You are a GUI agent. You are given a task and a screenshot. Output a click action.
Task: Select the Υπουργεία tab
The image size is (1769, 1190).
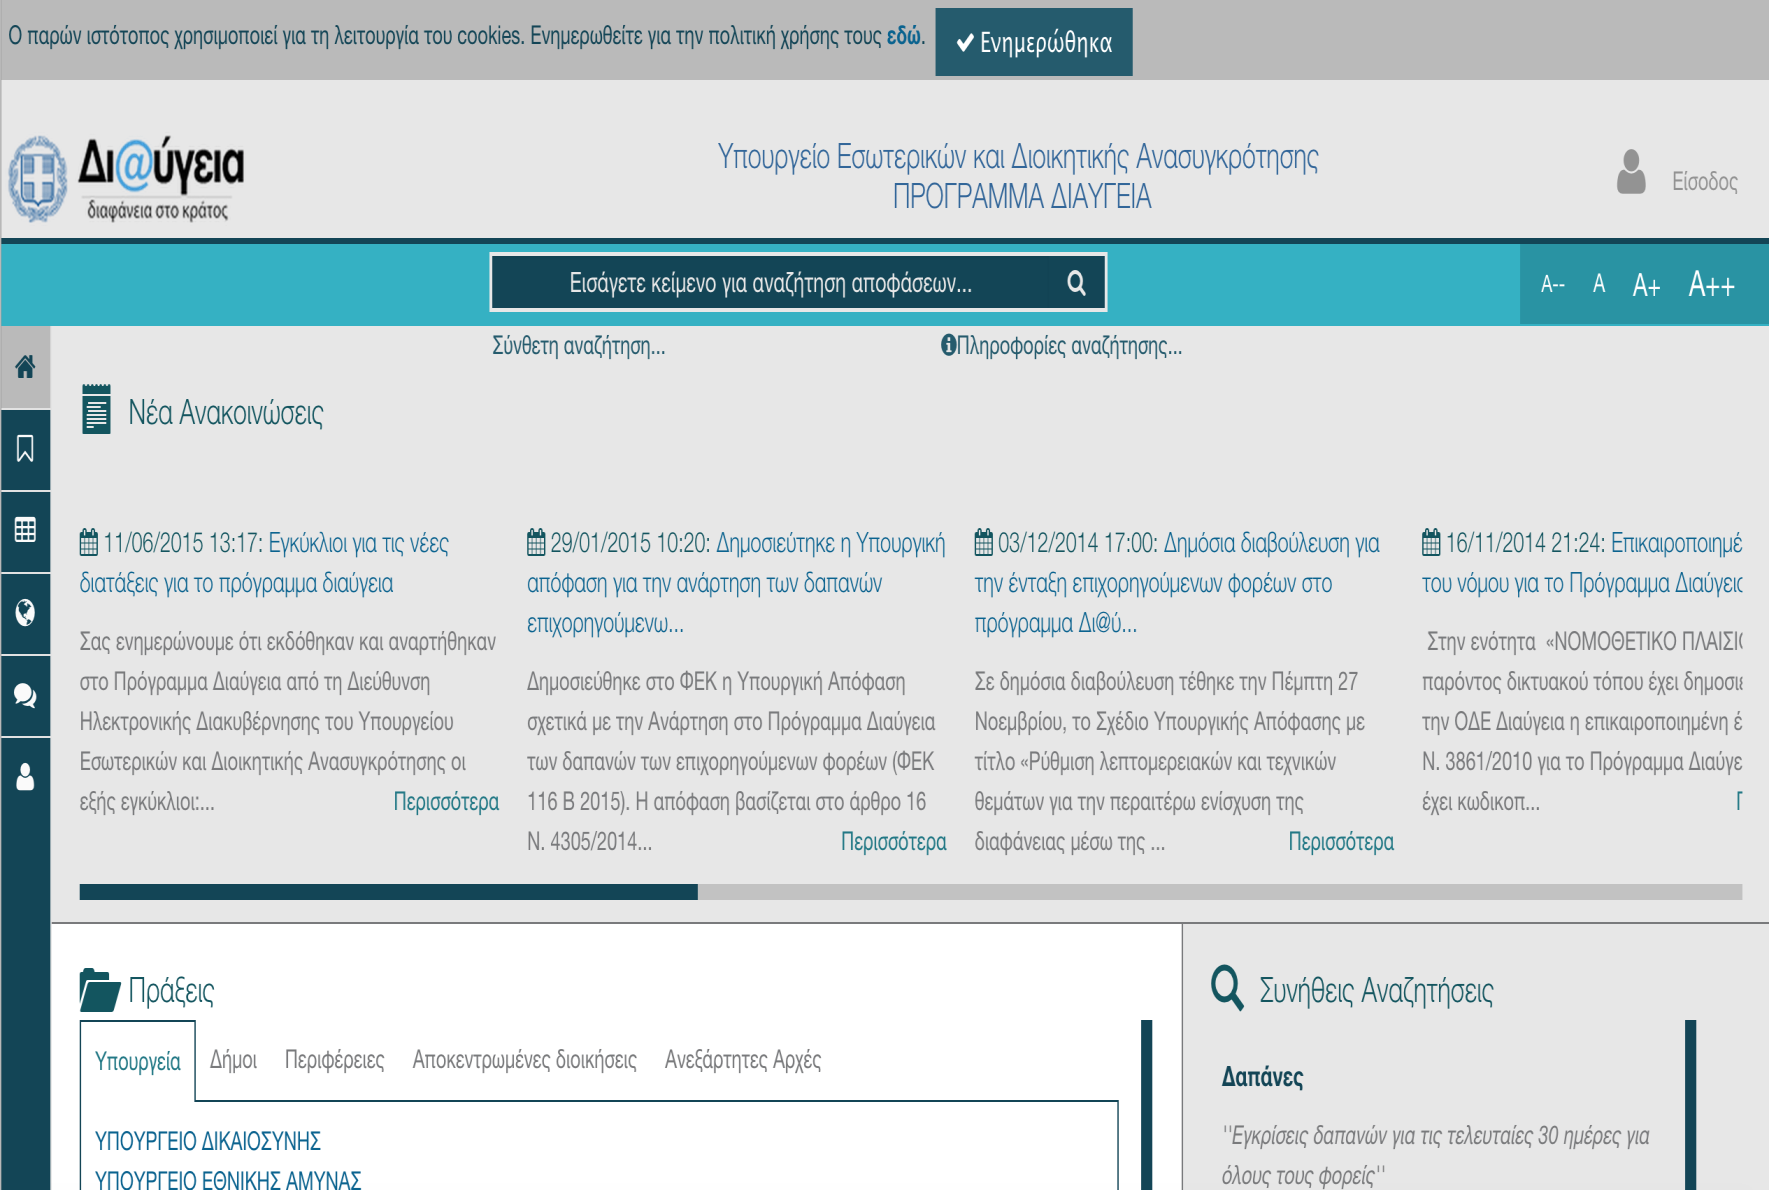click(138, 1061)
